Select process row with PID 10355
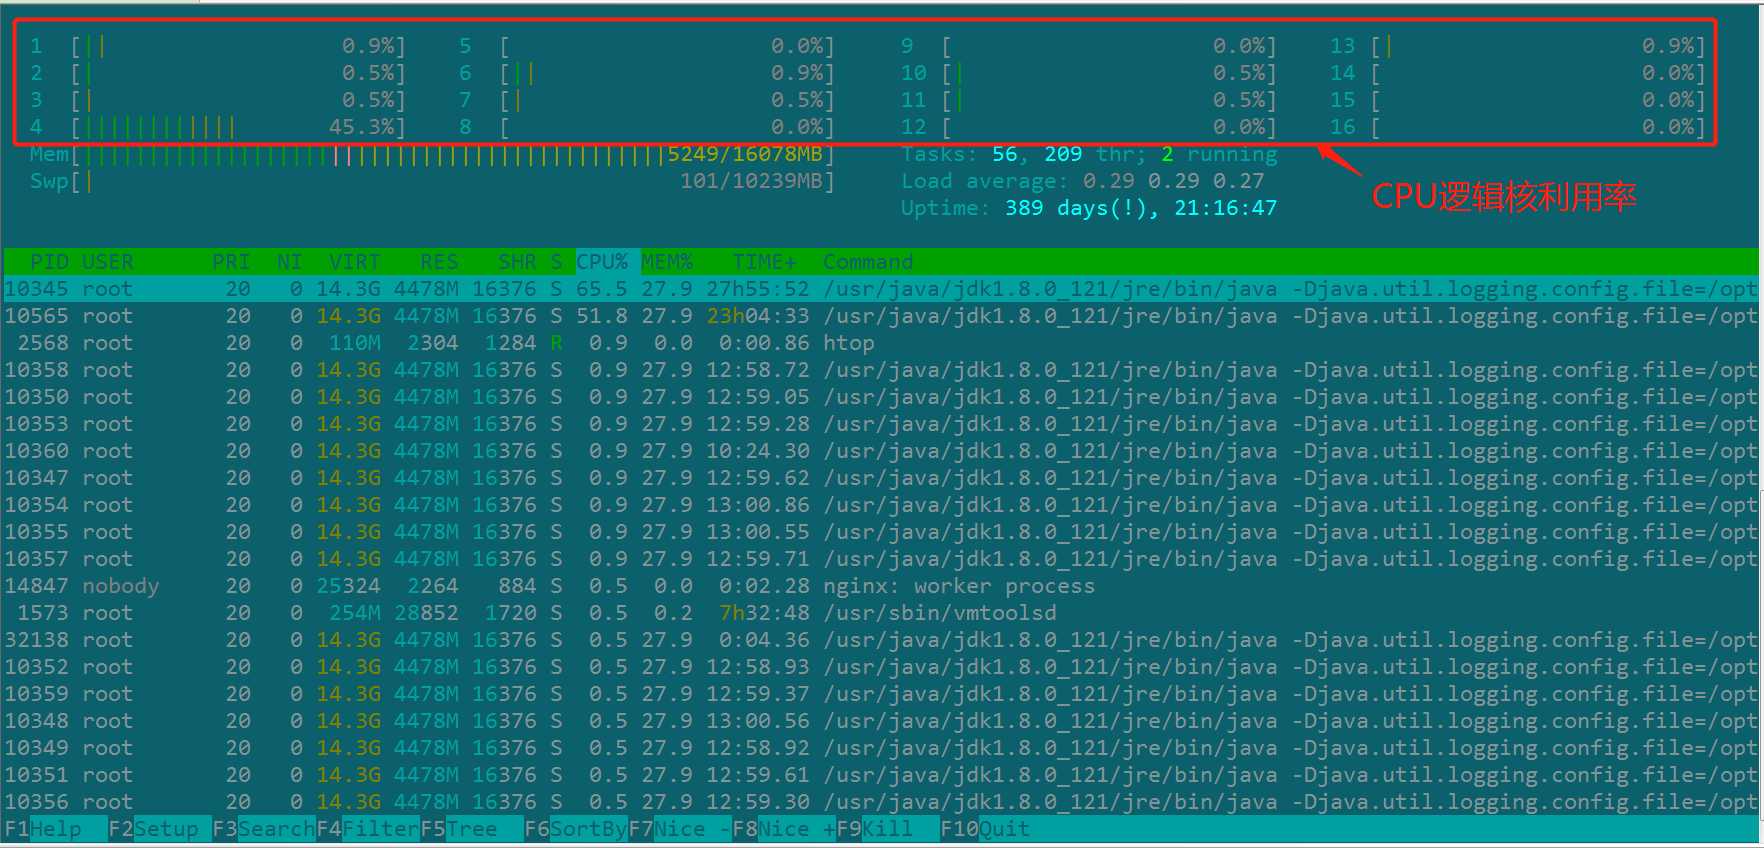 (x=881, y=532)
